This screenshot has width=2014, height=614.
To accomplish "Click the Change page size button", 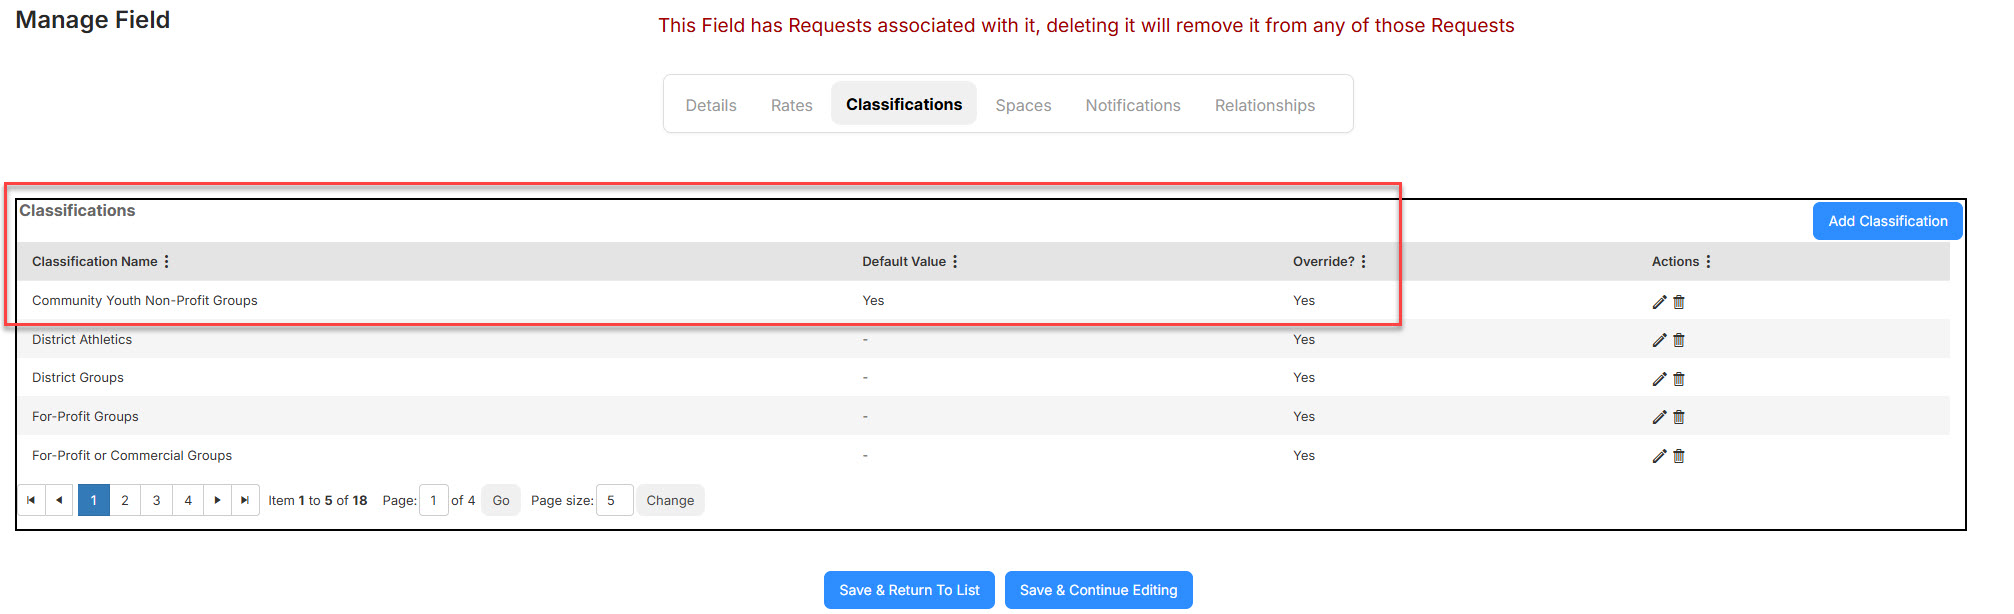I will pyautogui.click(x=670, y=500).
